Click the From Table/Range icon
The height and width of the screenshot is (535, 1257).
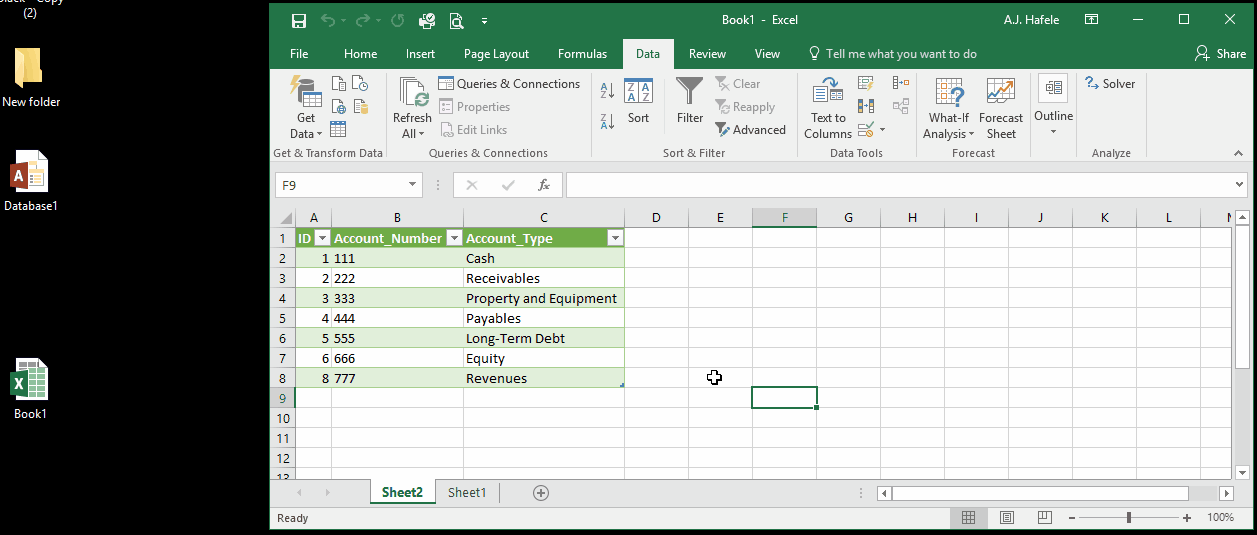point(338,129)
